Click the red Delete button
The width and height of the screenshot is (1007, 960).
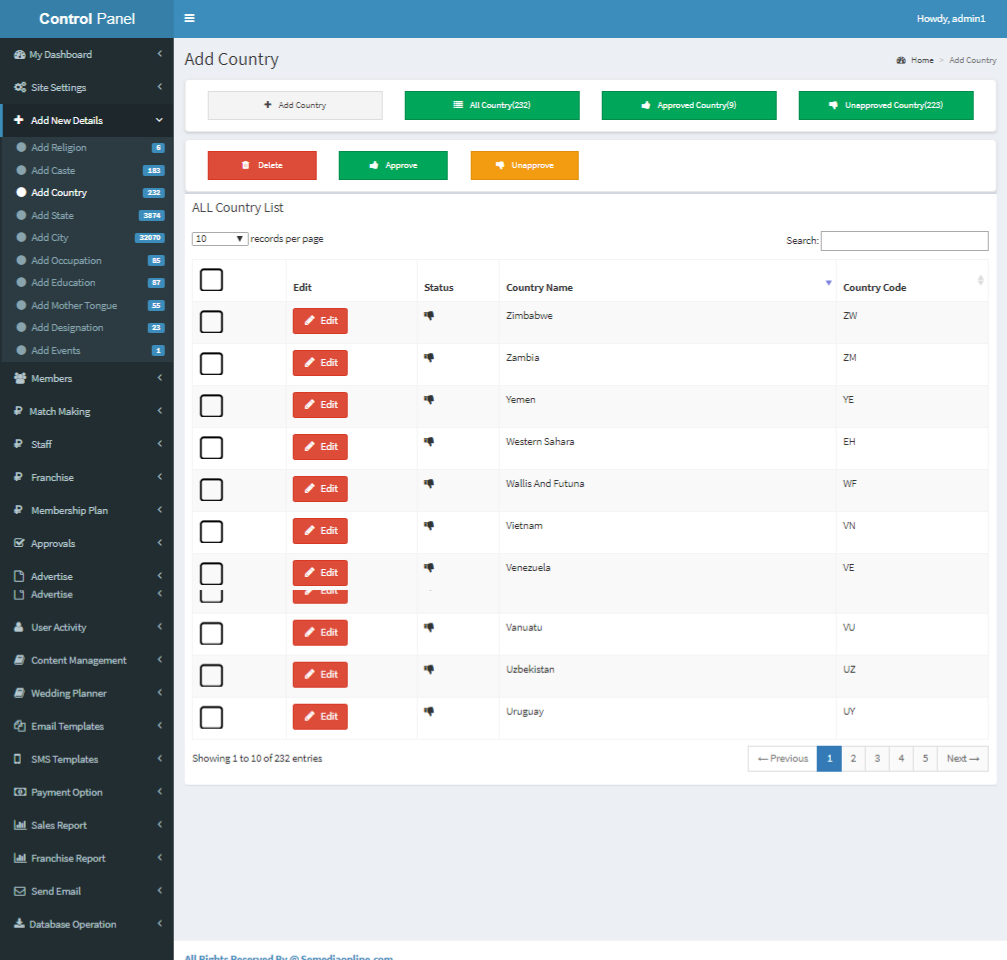click(262, 165)
